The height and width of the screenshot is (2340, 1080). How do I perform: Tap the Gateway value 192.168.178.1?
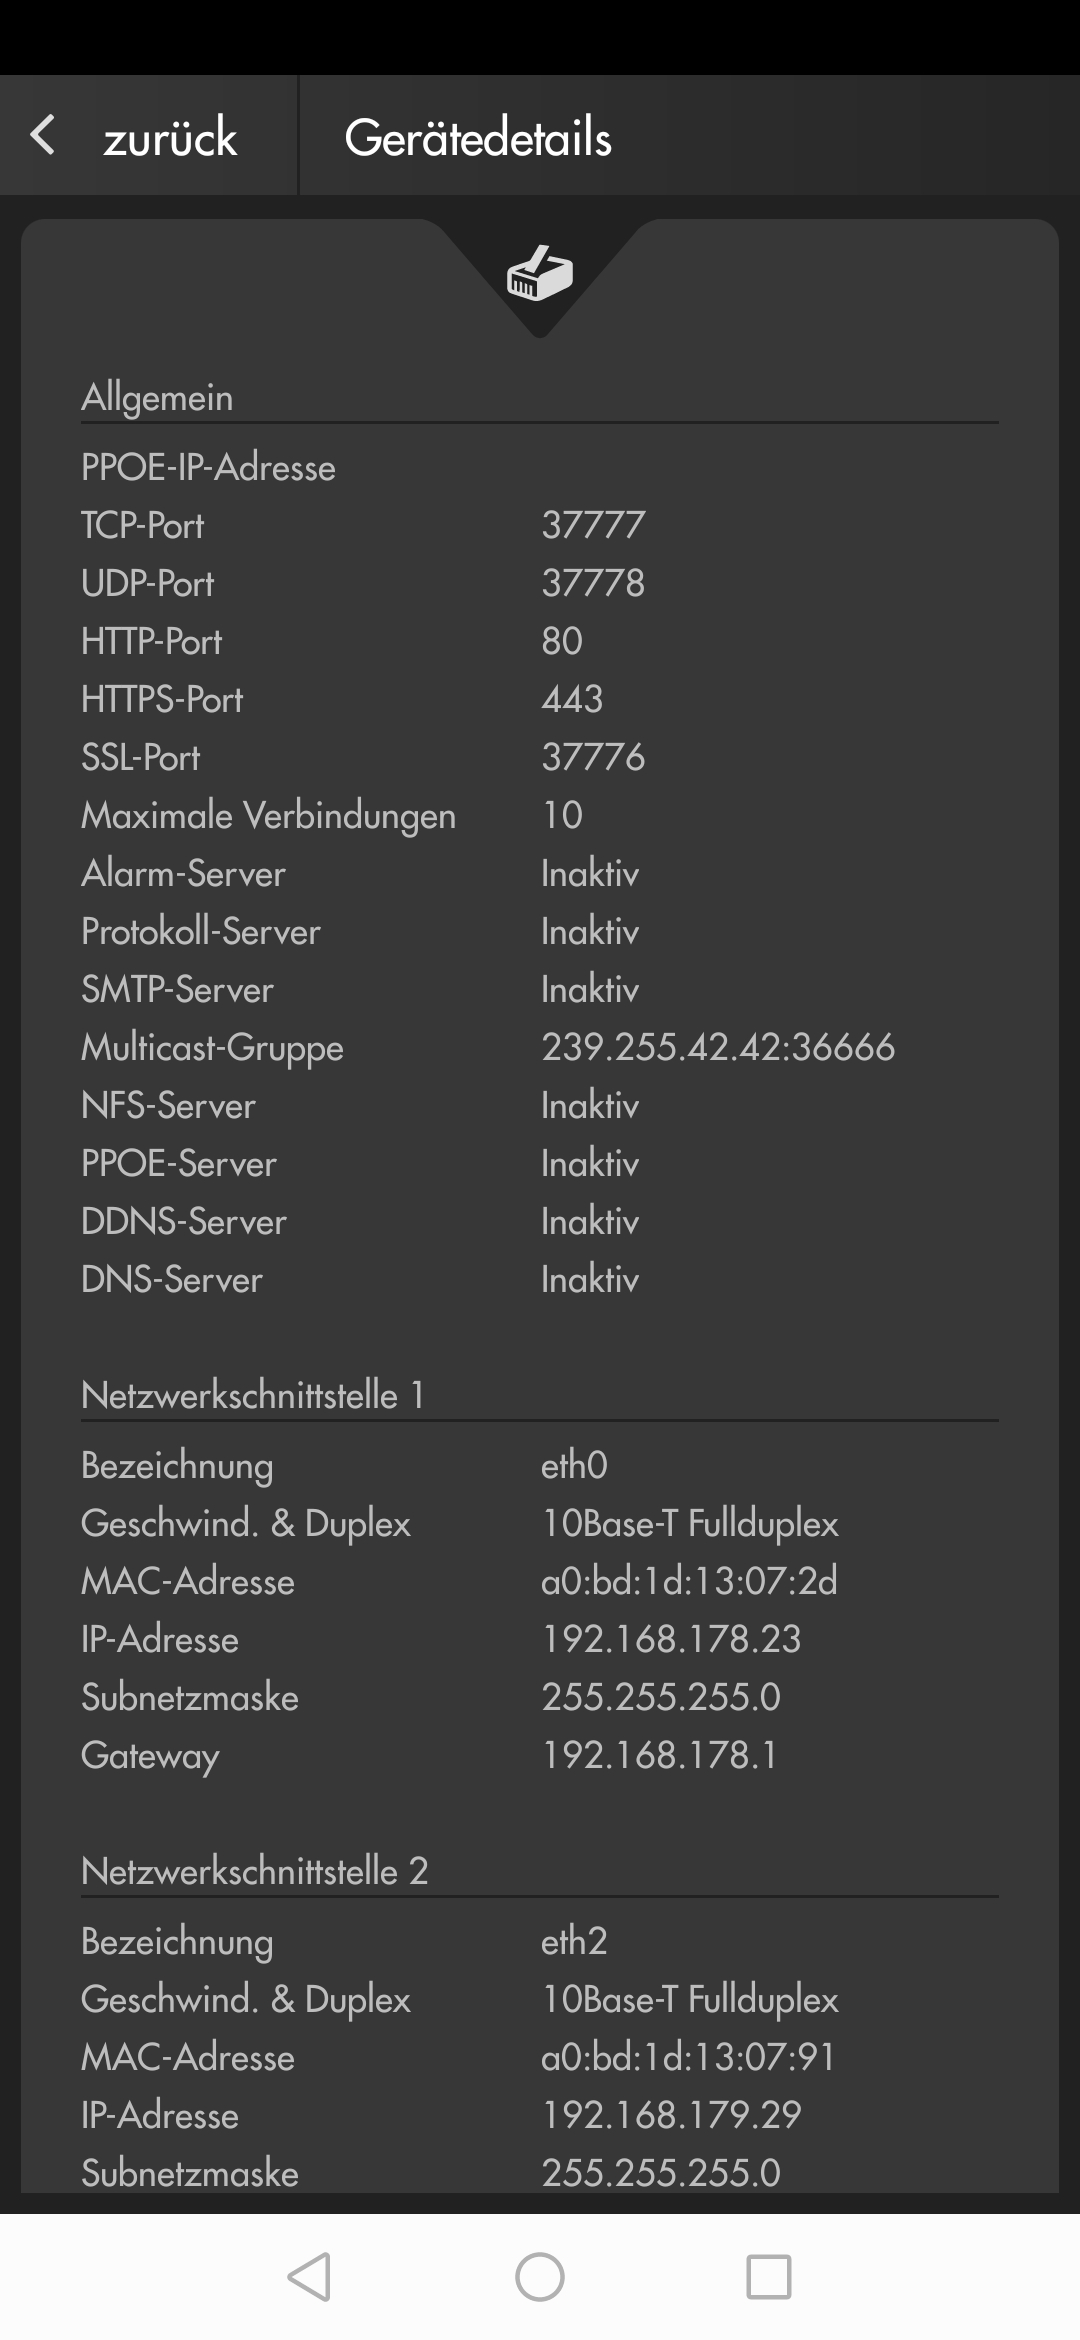tap(660, 1755)
